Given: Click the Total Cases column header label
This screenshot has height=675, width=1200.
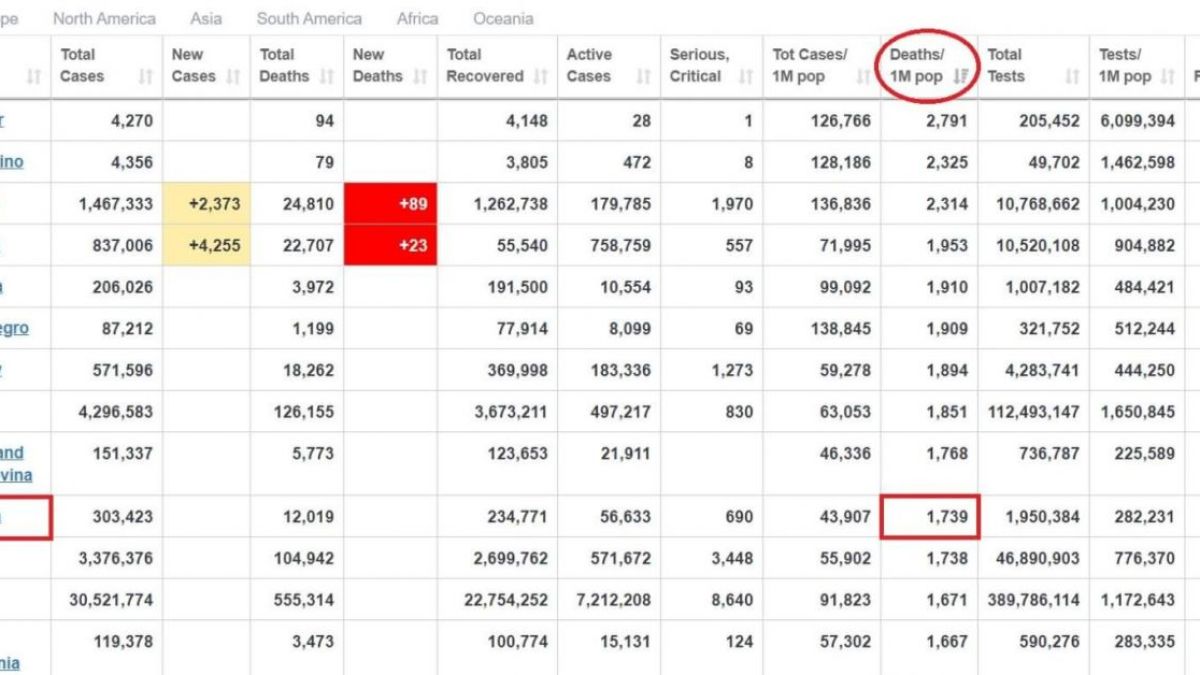Looking at the screenshot, I should [82, 65].
